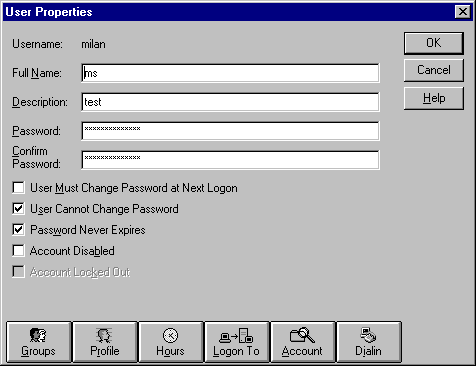Open Help for User Properties
476x366 pixels.
[x=434, y=98]
